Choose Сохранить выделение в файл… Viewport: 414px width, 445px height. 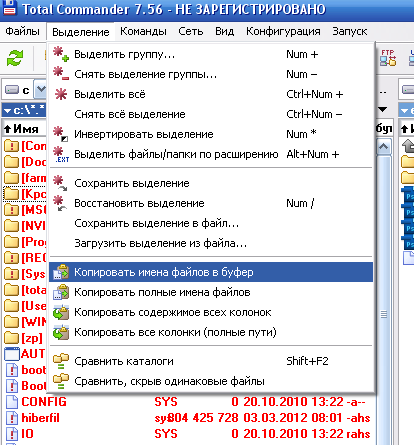[211, 223]
